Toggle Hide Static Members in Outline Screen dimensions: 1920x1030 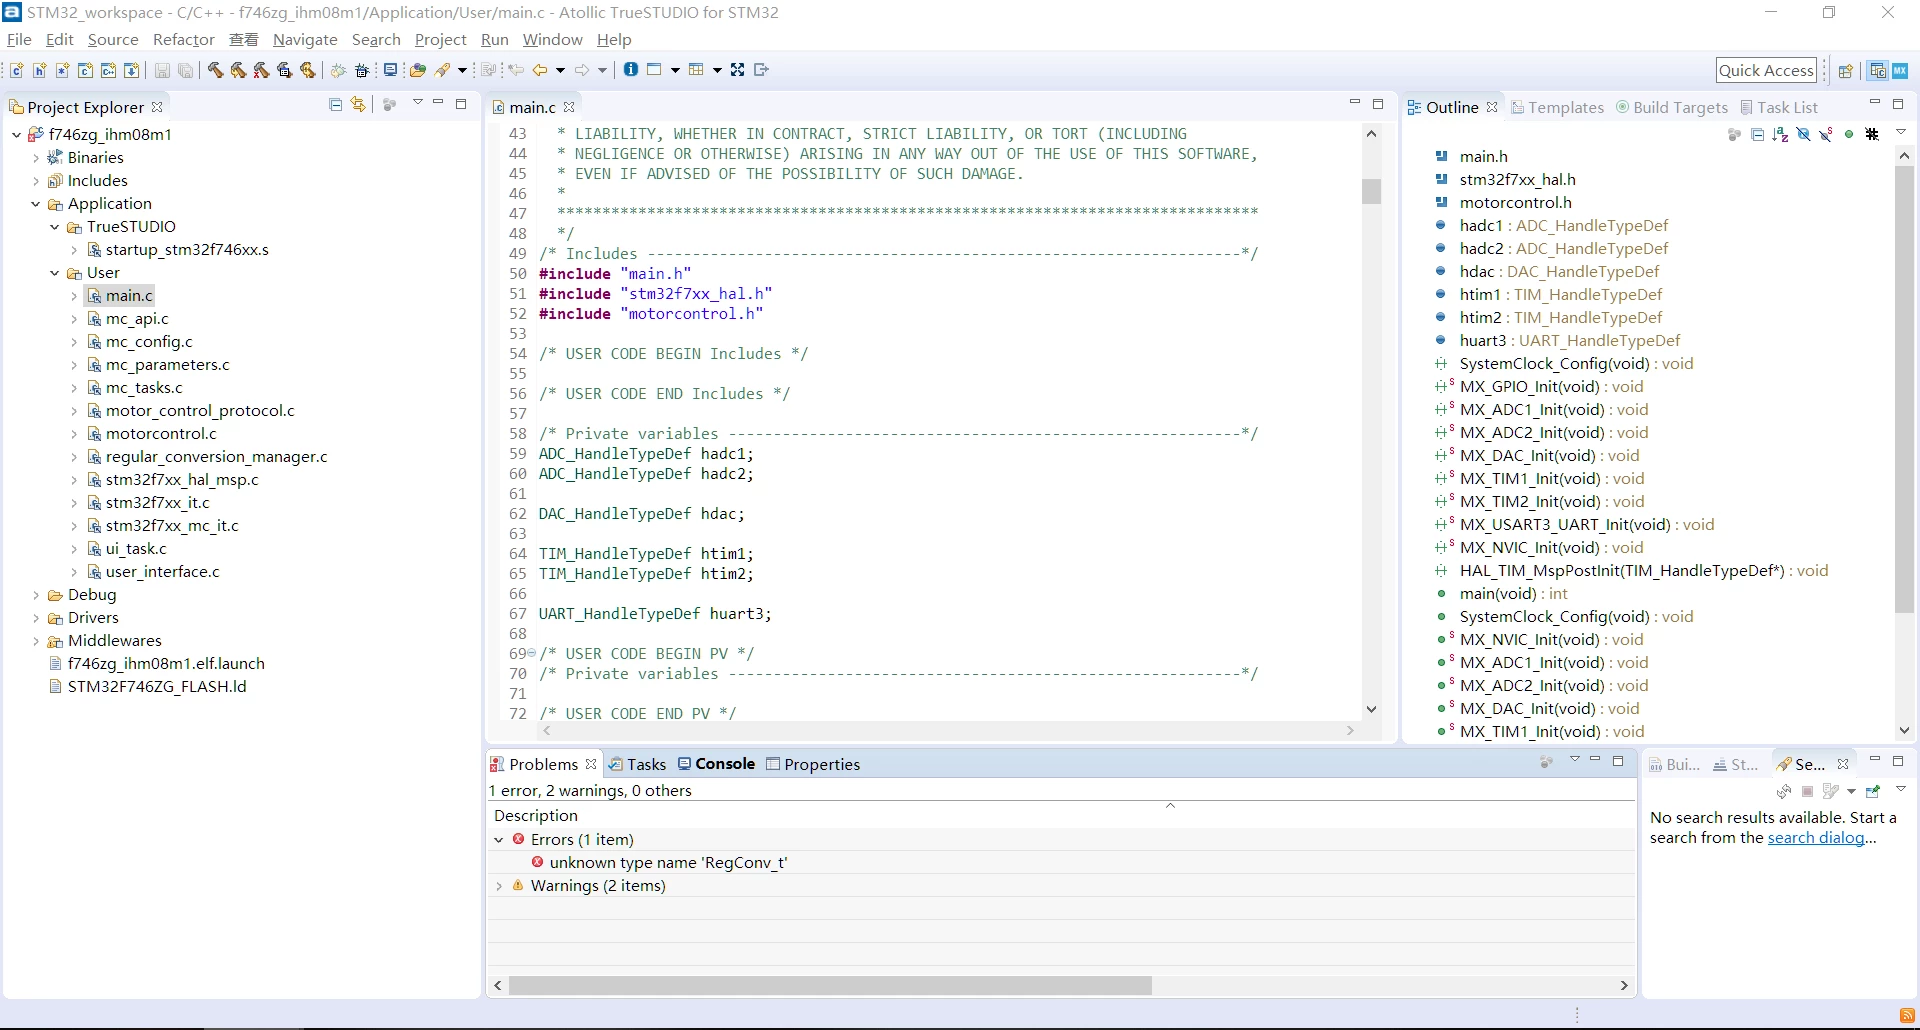1826,134
